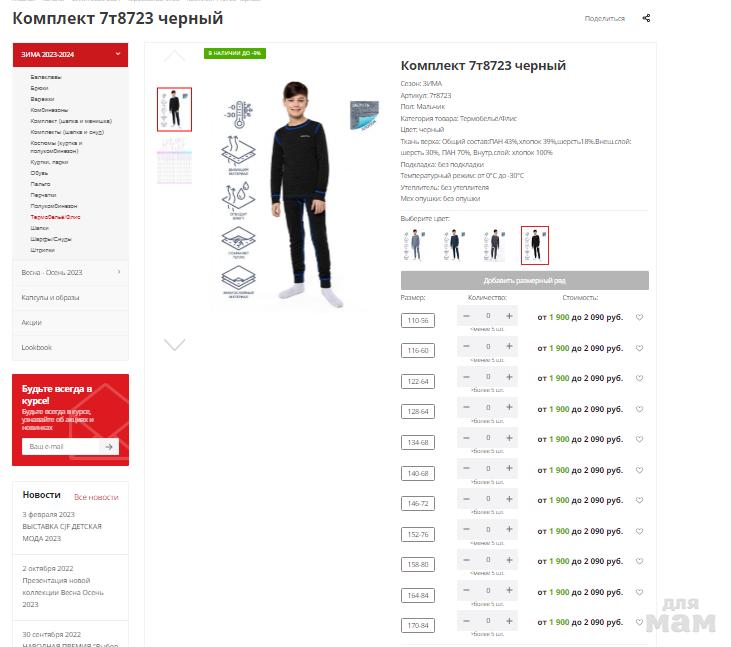Add size 110-56 to favorites heart

[x=640, y=317]
